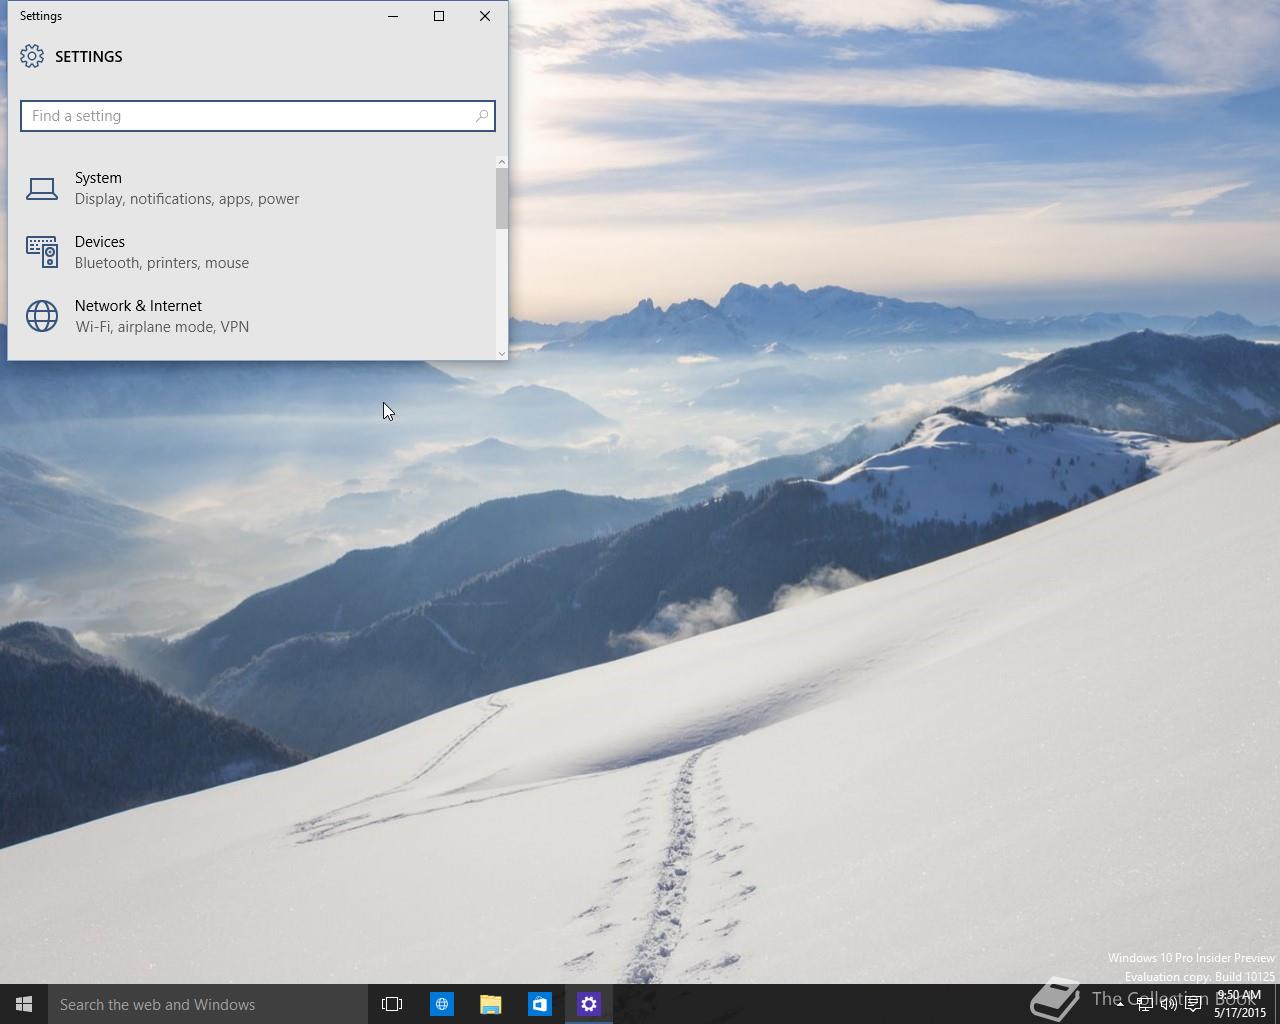Screen dimensions: 1280x1024
Task: Click "Wi-Fi, airplane mode, VPN" description
Action: click(x=162, y=327)
